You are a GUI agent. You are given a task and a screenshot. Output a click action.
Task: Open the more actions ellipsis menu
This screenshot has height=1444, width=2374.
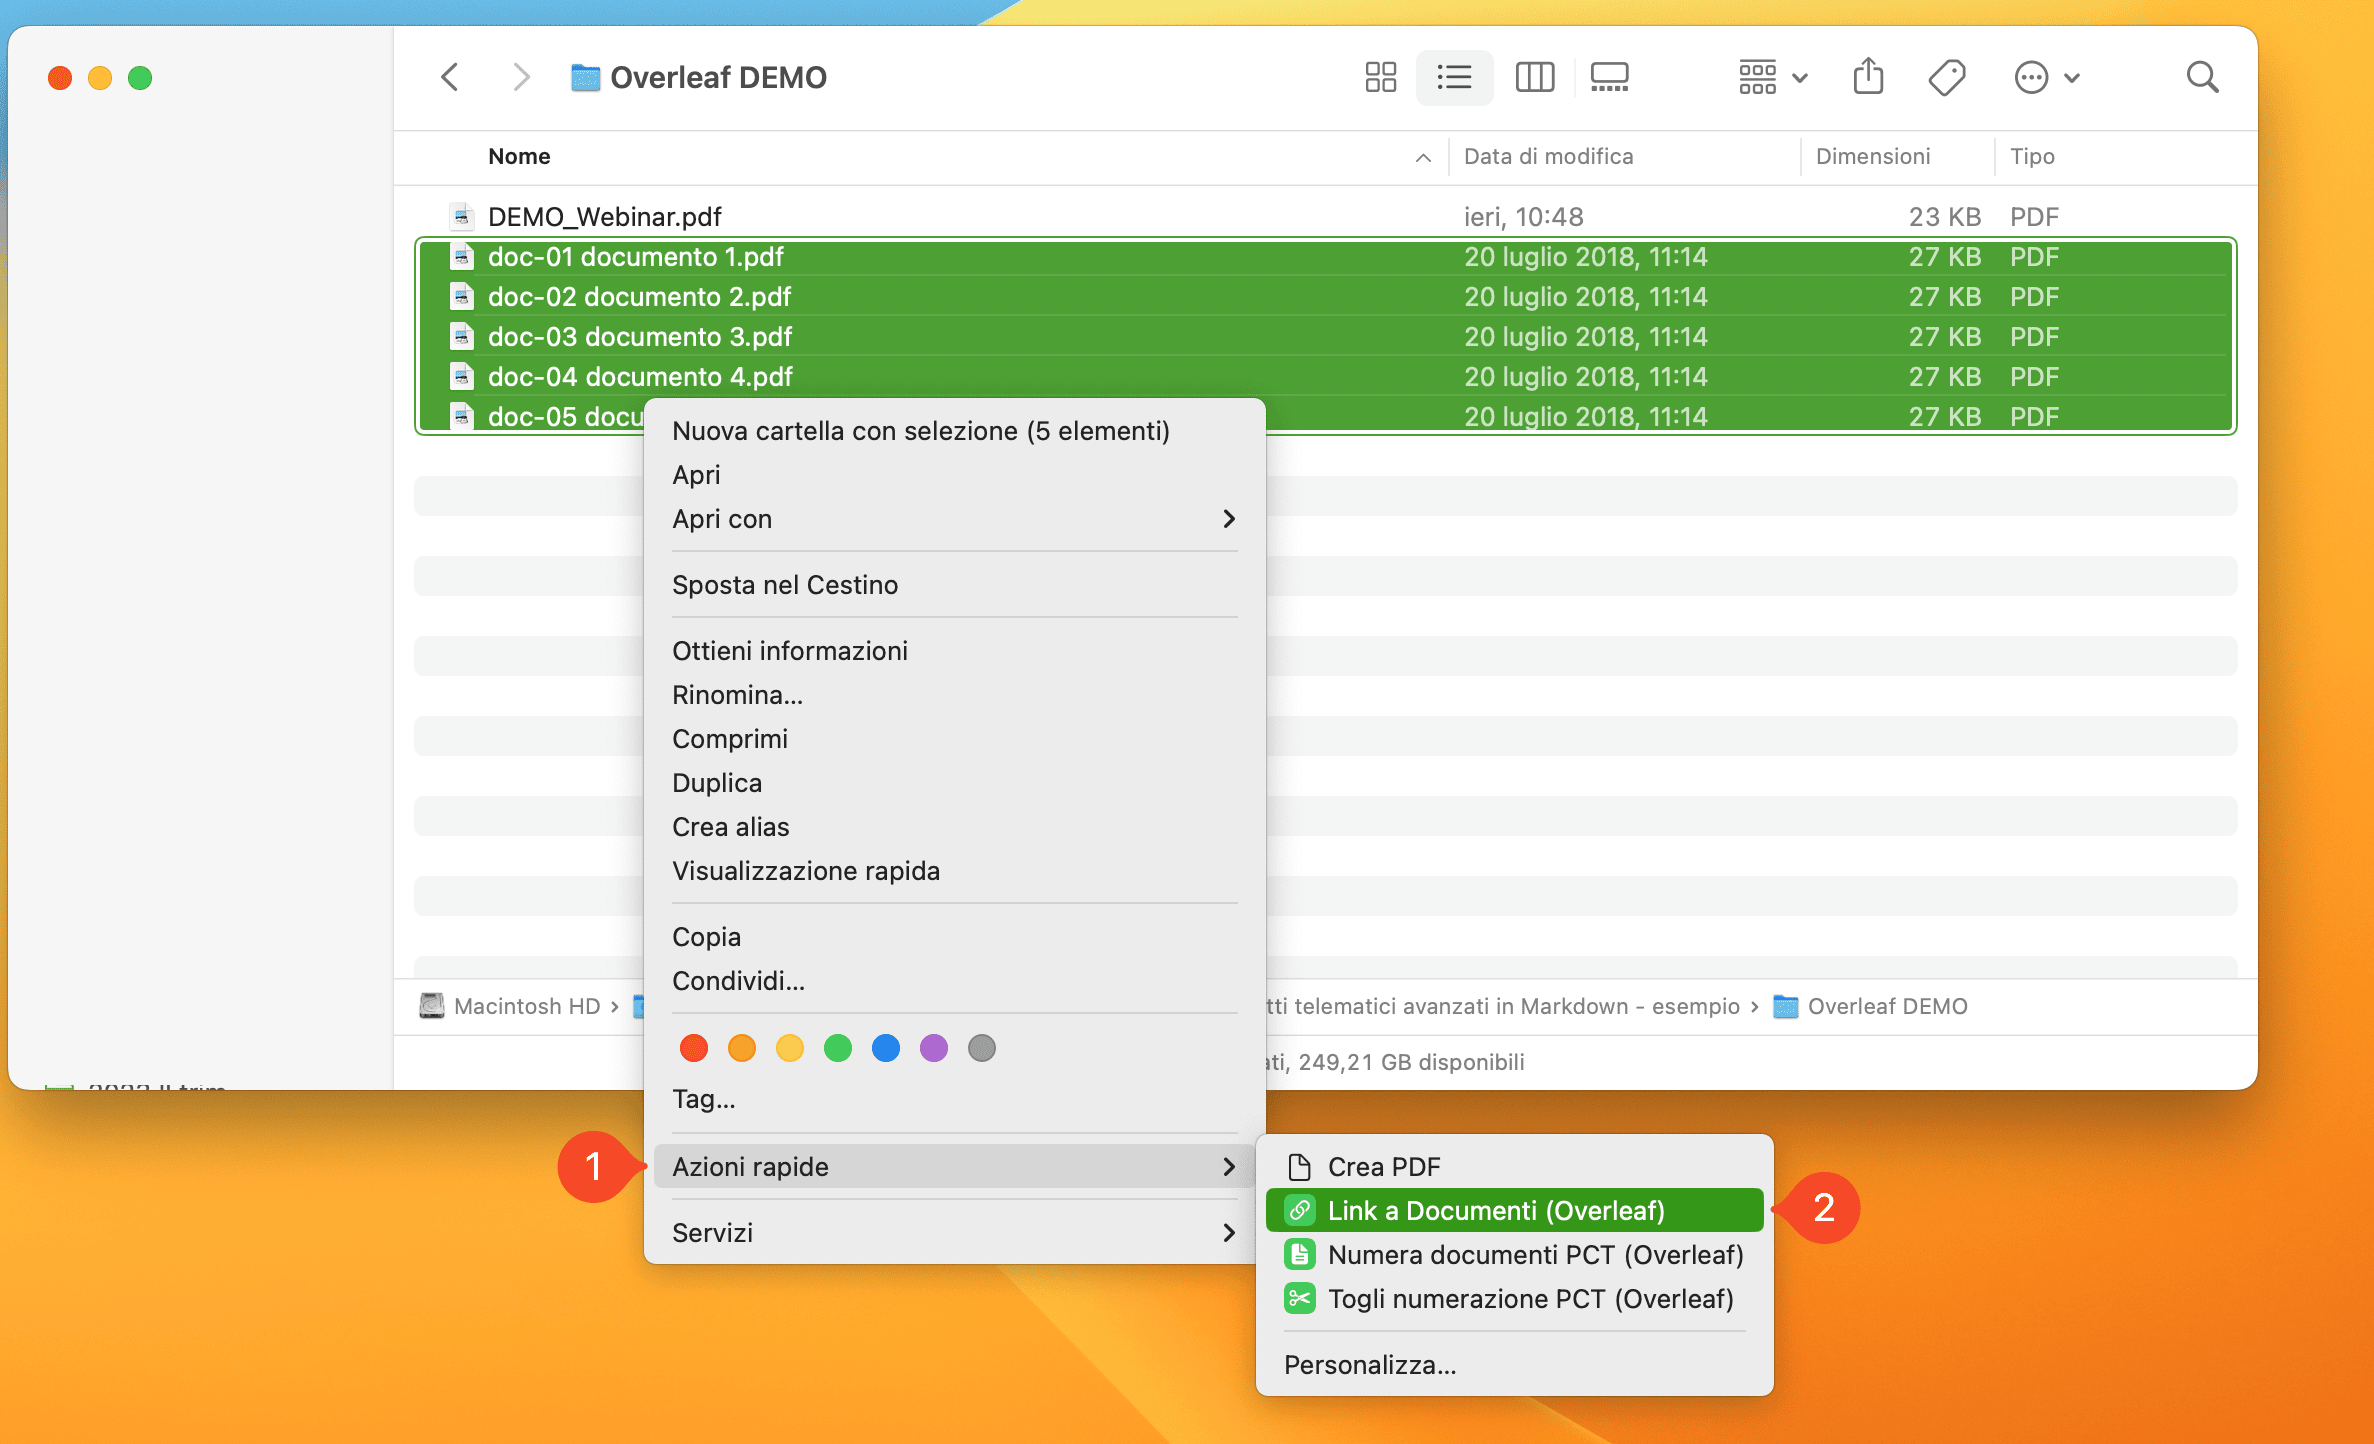[x=2047, y=77]
